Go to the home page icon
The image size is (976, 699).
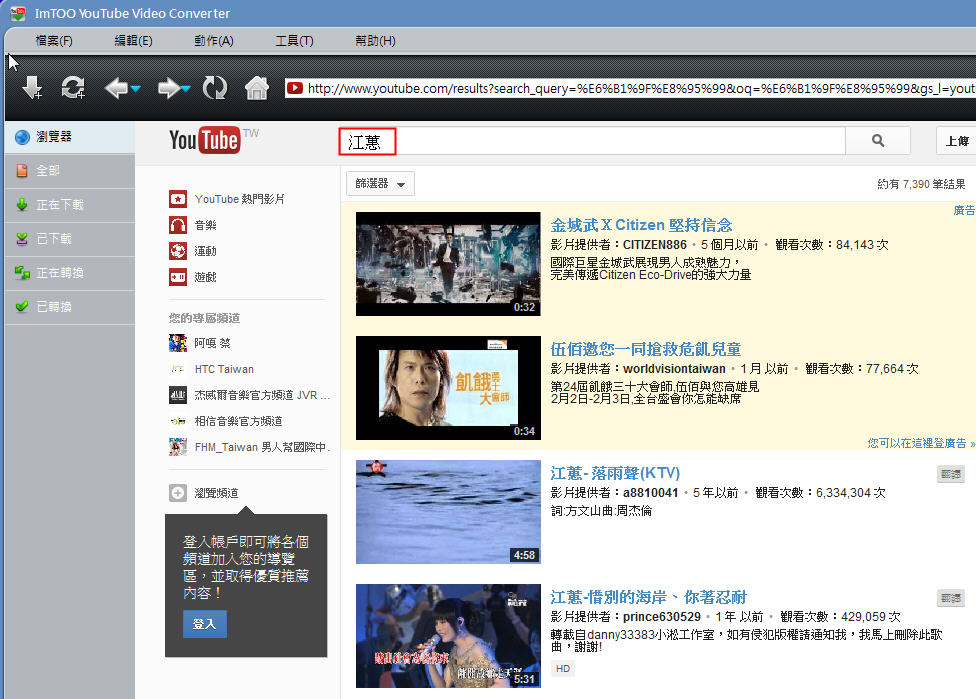pyautogui.click(x=257, y=88)
